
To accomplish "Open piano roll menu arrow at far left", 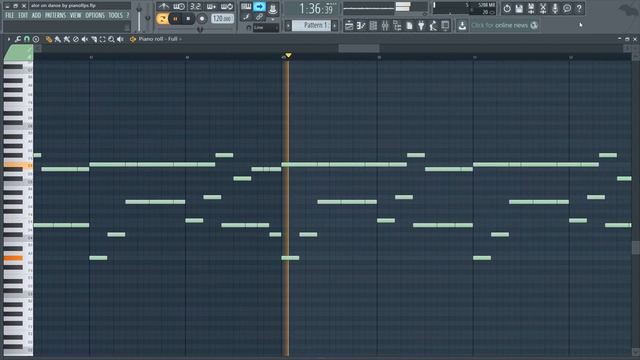I will pos(9,39).
